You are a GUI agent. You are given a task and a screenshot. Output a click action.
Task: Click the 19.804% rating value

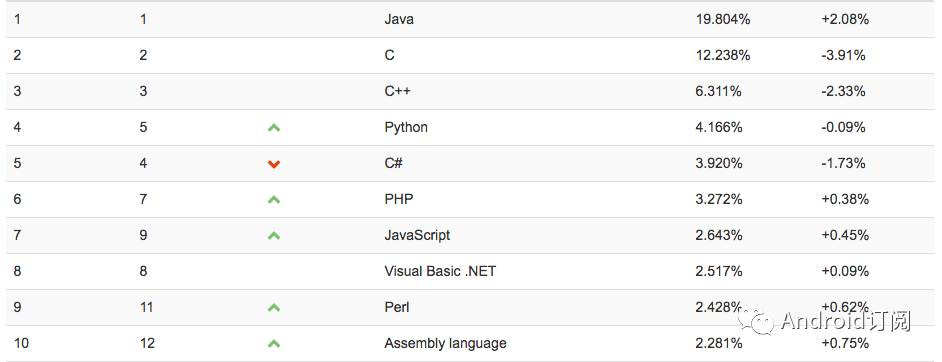[x=723, y=19]
